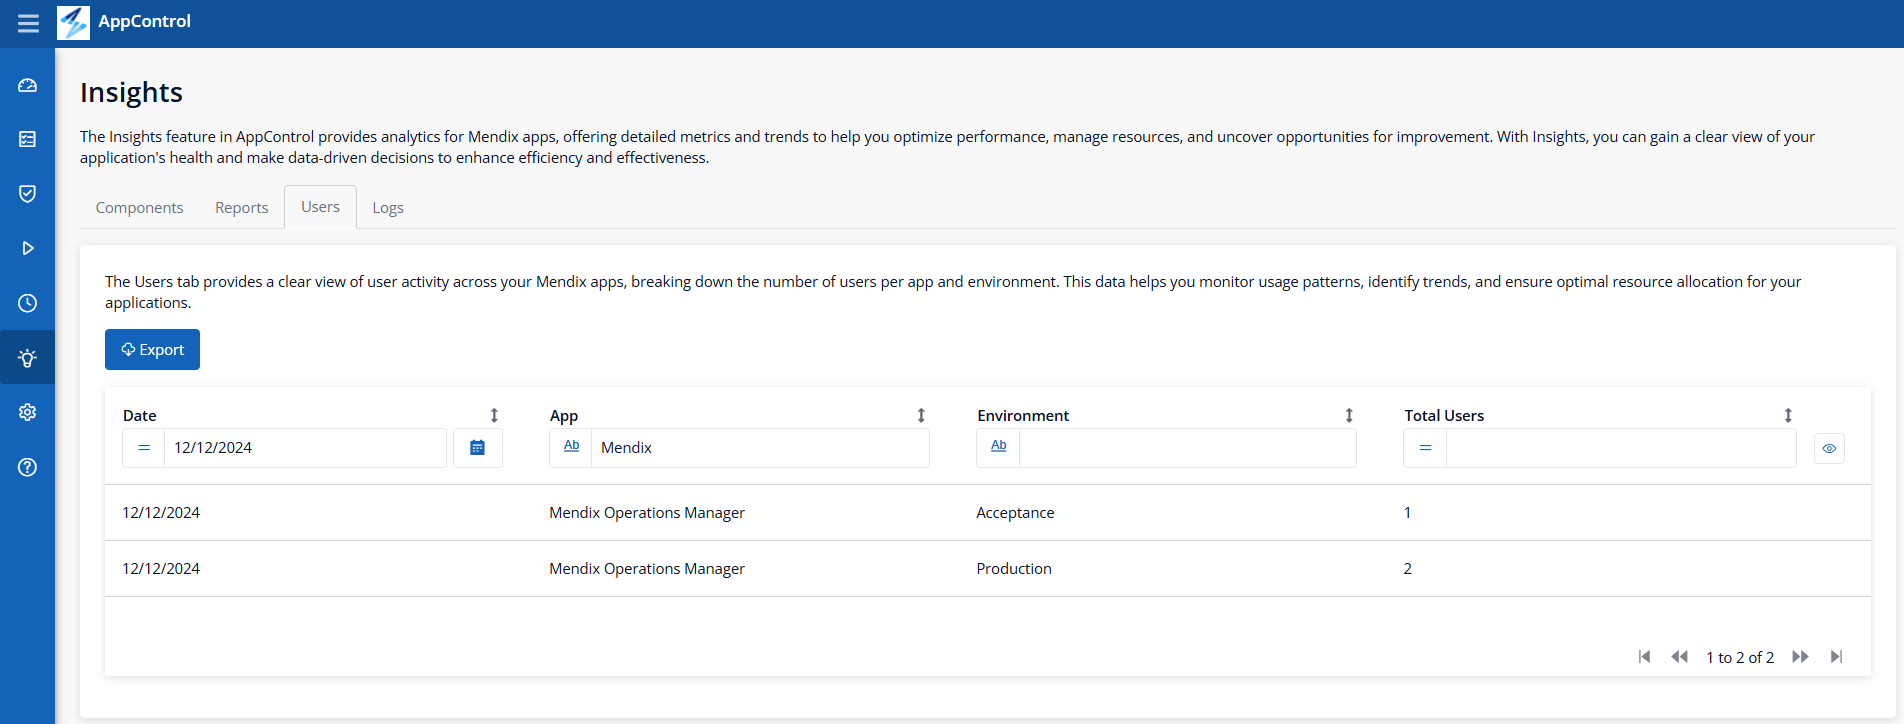This screenshot has width=1904, height=724.
Task: Sort by App column
Action: coord(921,415)
